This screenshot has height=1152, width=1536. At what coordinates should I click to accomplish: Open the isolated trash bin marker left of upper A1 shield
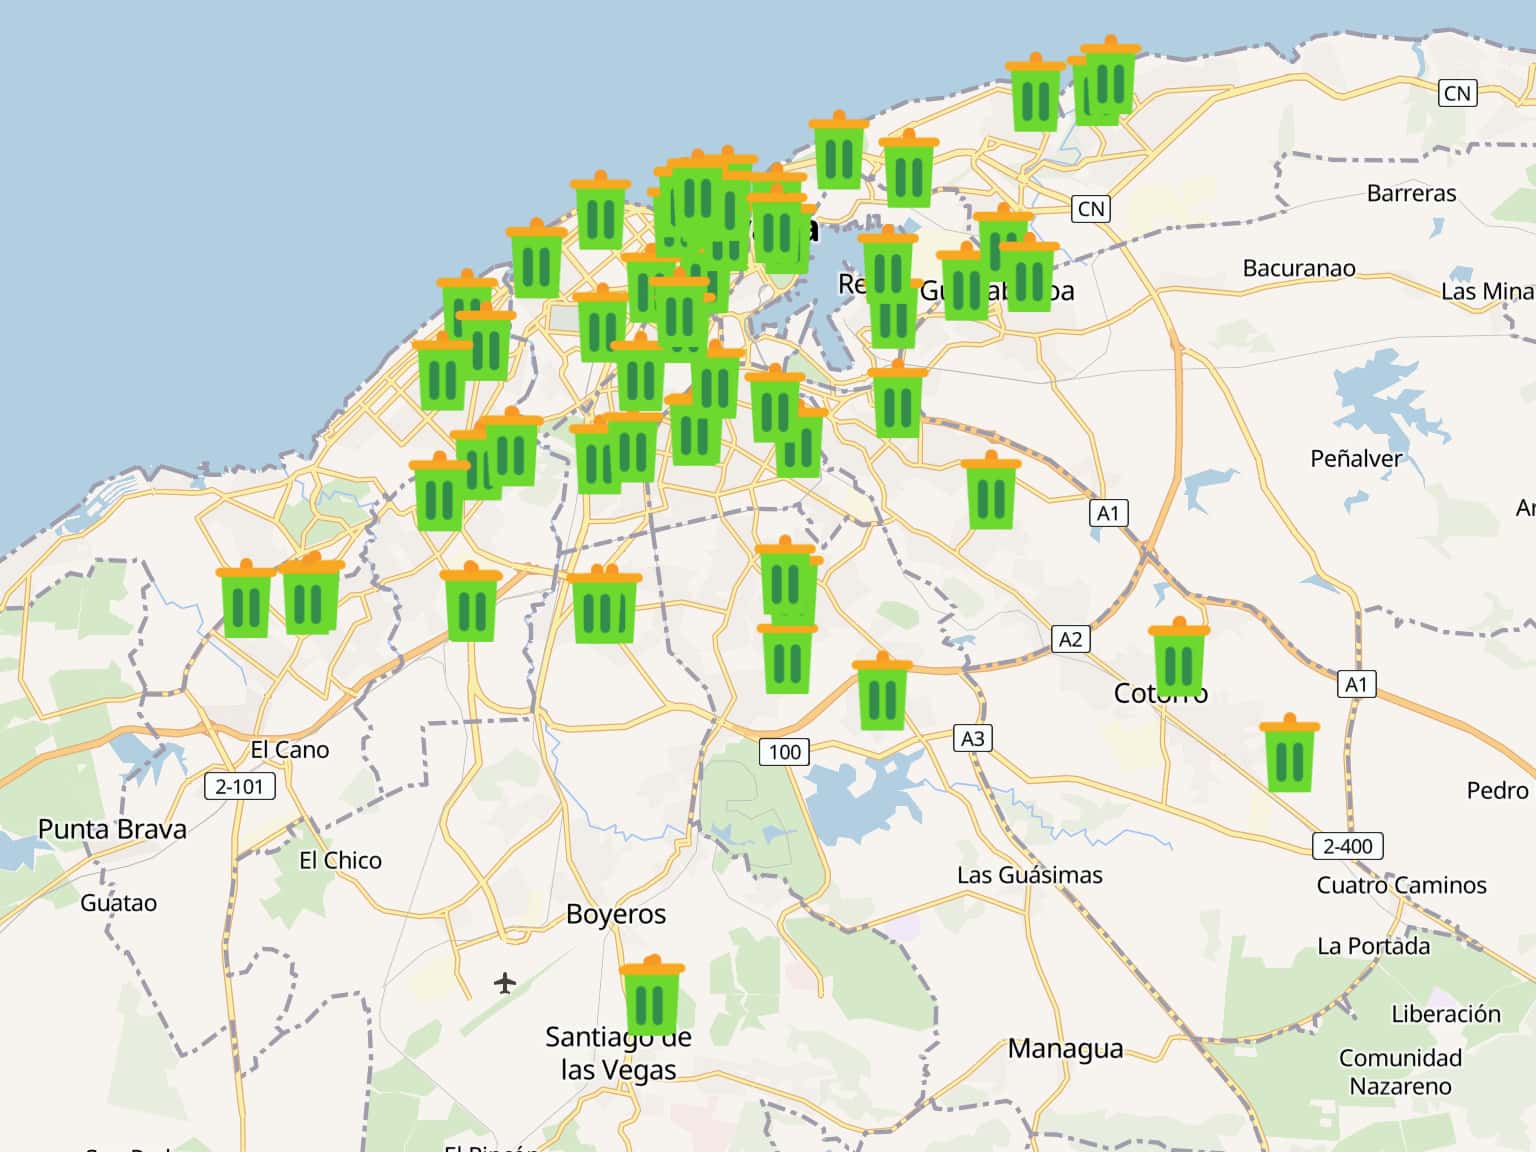point(991,492)
